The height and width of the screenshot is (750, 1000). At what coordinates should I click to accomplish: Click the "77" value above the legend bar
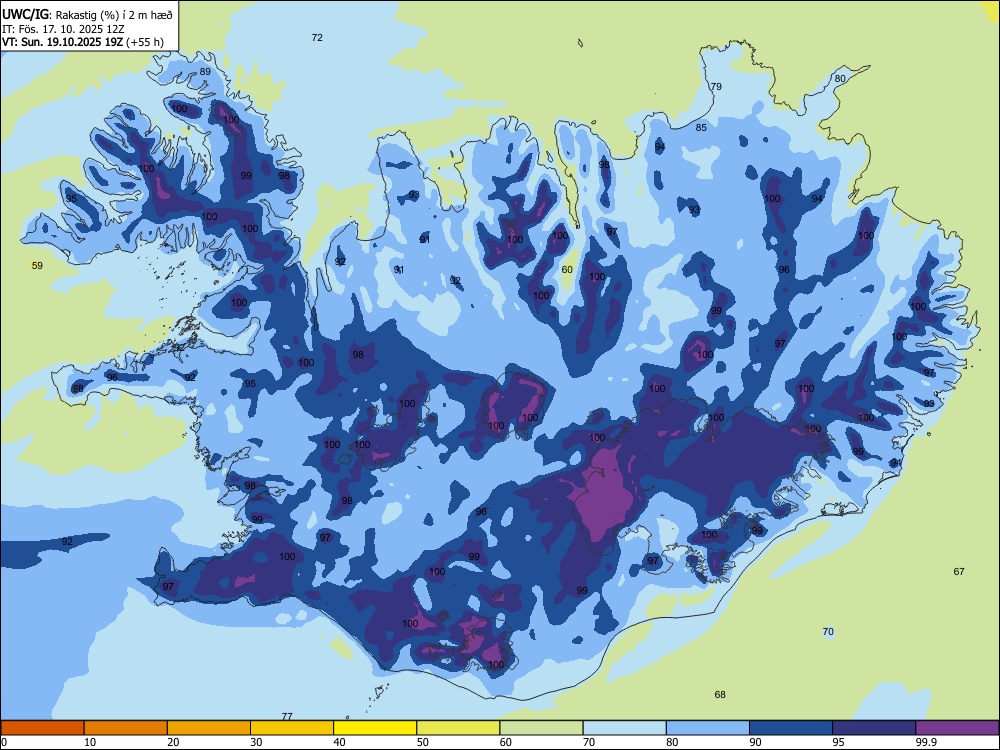[x=287, y=716]
